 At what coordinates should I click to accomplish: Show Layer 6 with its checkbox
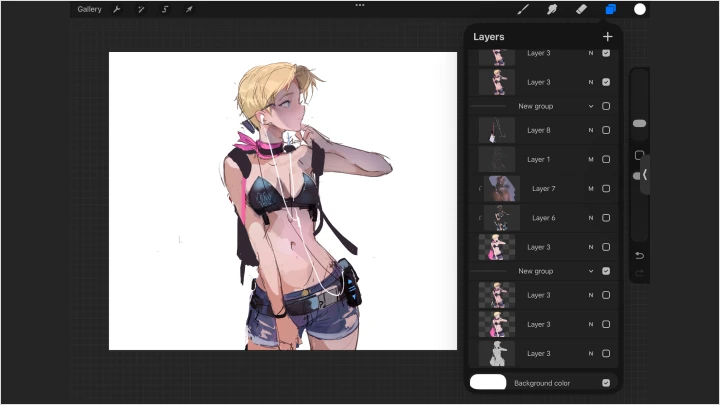click(x=606, y=218)
